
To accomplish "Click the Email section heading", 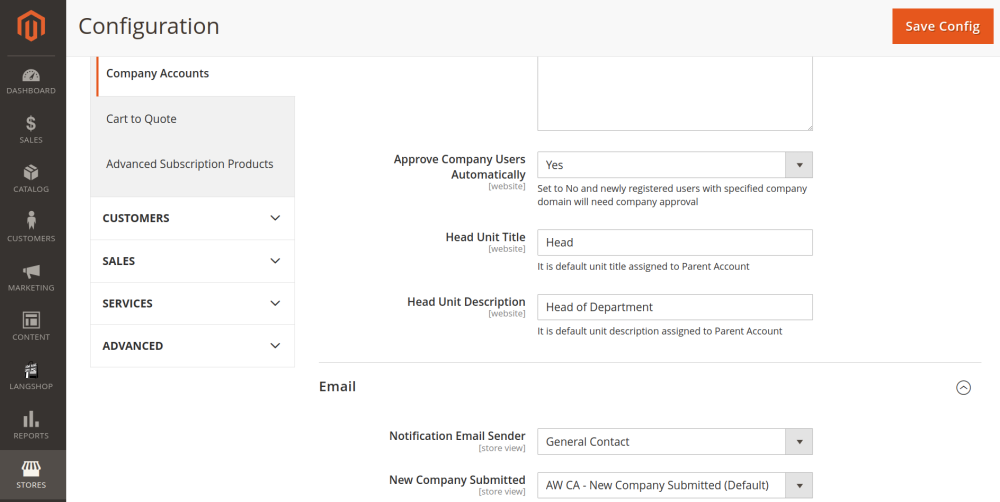I will coord(337,387).
